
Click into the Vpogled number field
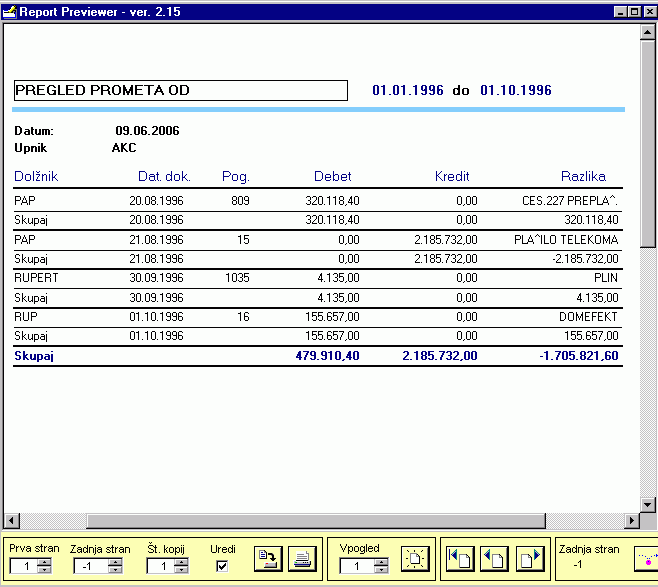coord(357,566)
